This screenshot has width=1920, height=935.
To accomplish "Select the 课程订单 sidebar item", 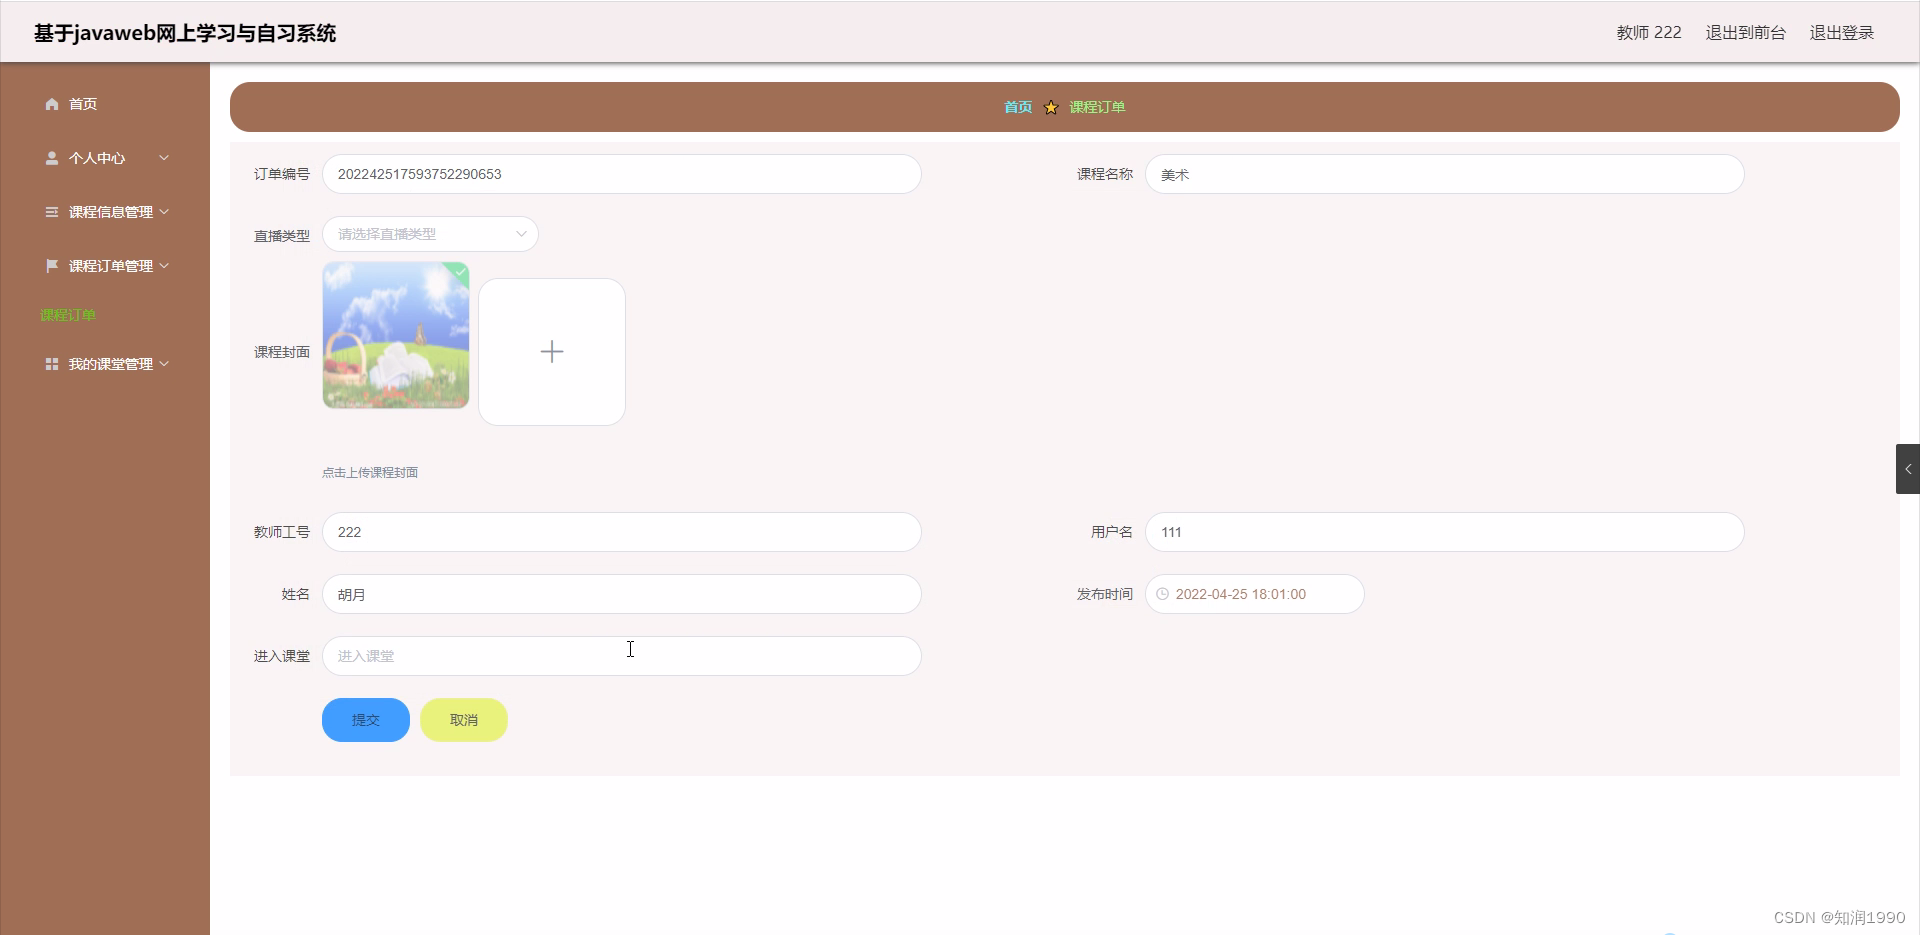I will click(x=67, y=314).
